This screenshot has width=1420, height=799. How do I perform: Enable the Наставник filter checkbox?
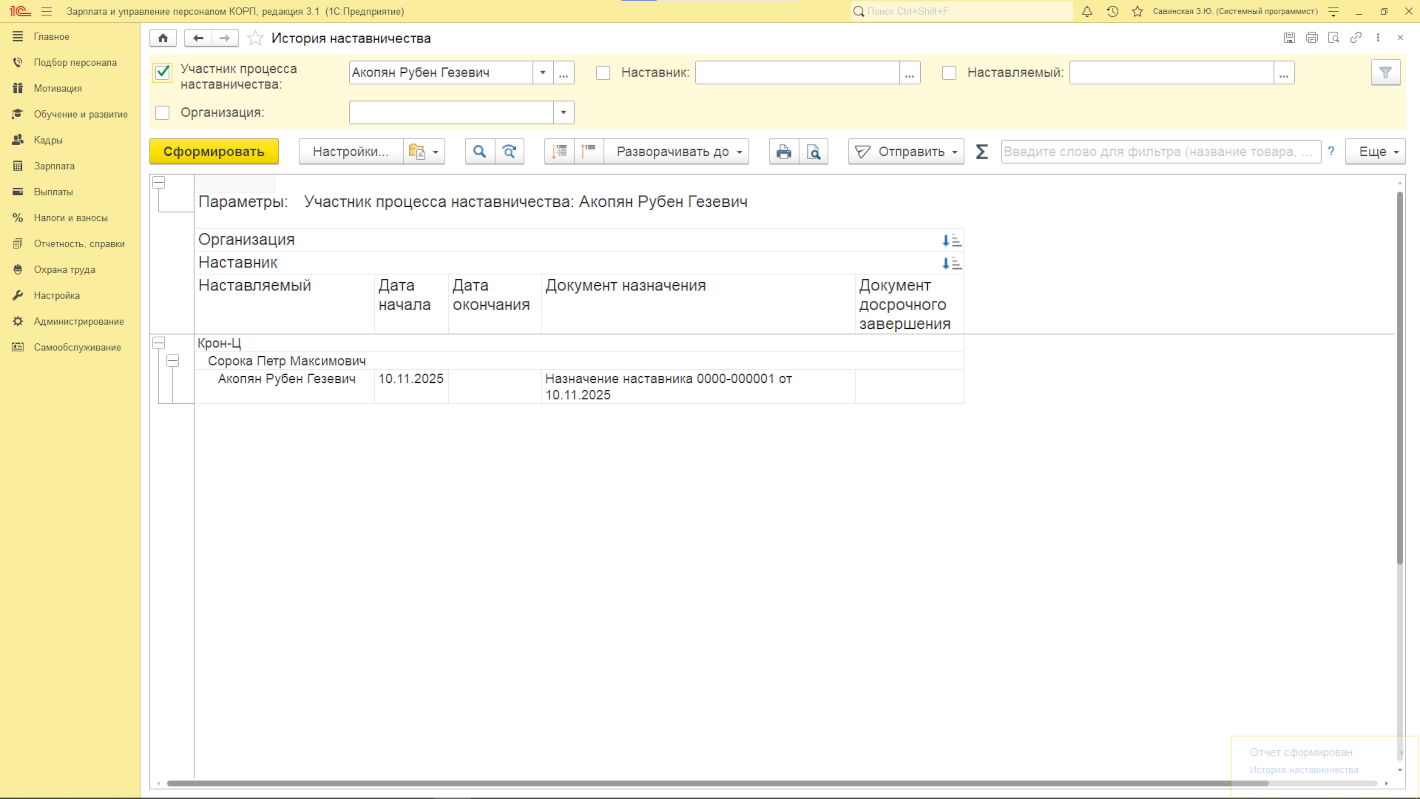pos(603,73)
